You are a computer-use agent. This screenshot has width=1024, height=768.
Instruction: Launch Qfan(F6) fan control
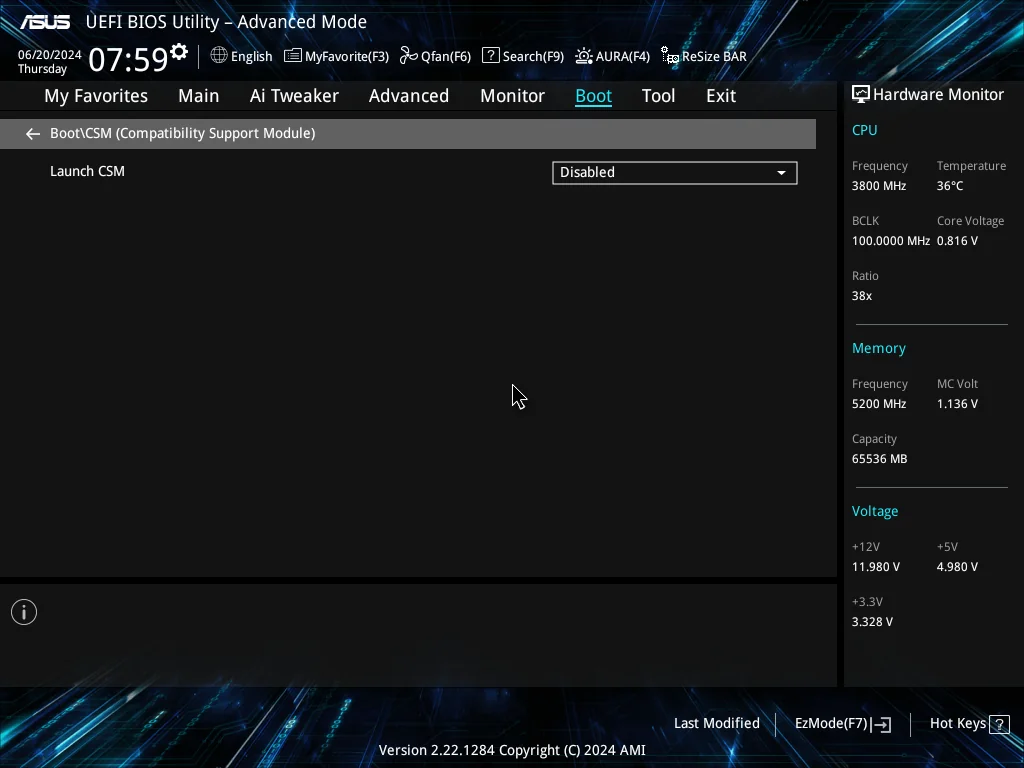coord(435,56)
